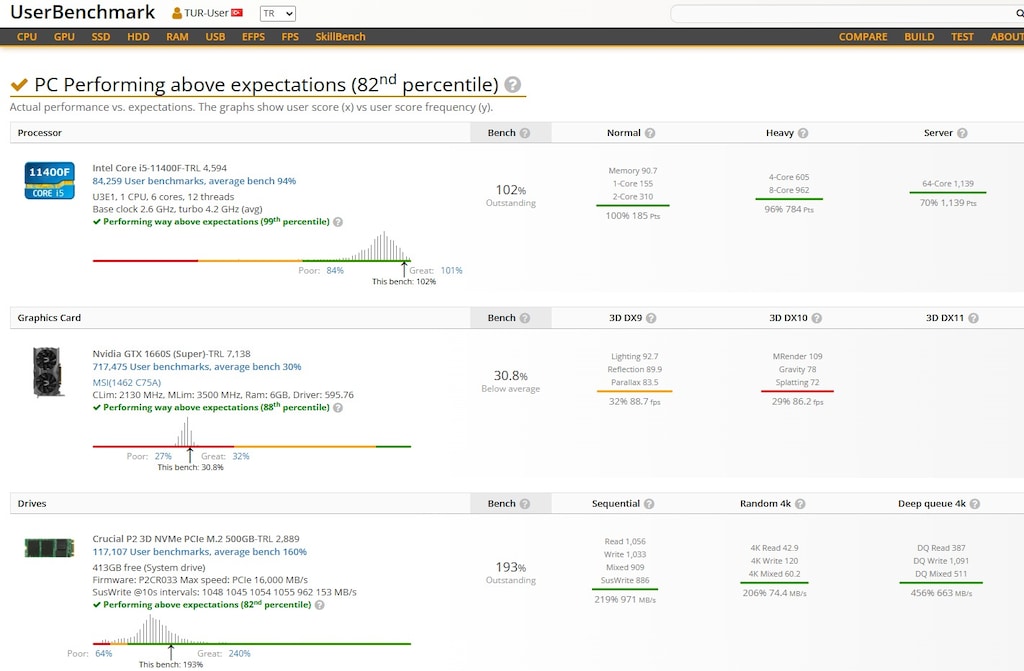Viewport: 1024px width, 671px height.
Task: Open the MSI(1462 C75A) link
Action: 127,382
